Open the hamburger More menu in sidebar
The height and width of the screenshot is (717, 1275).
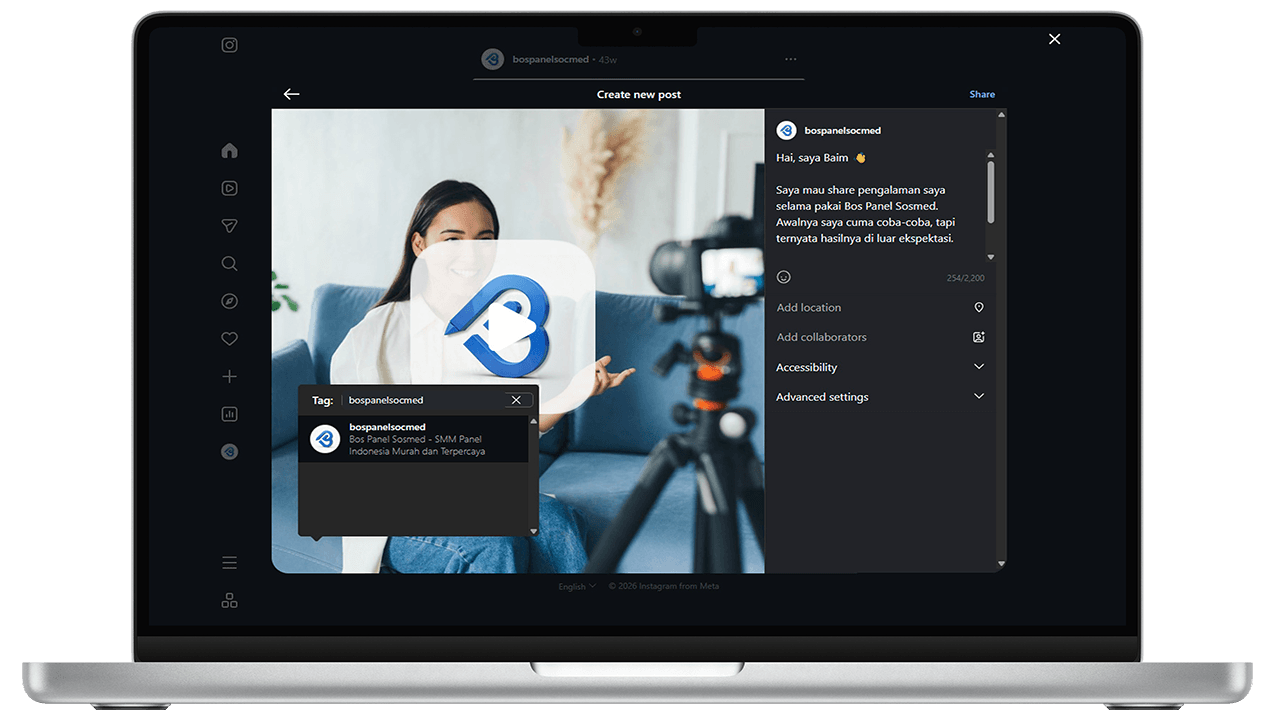click(229, 563)
